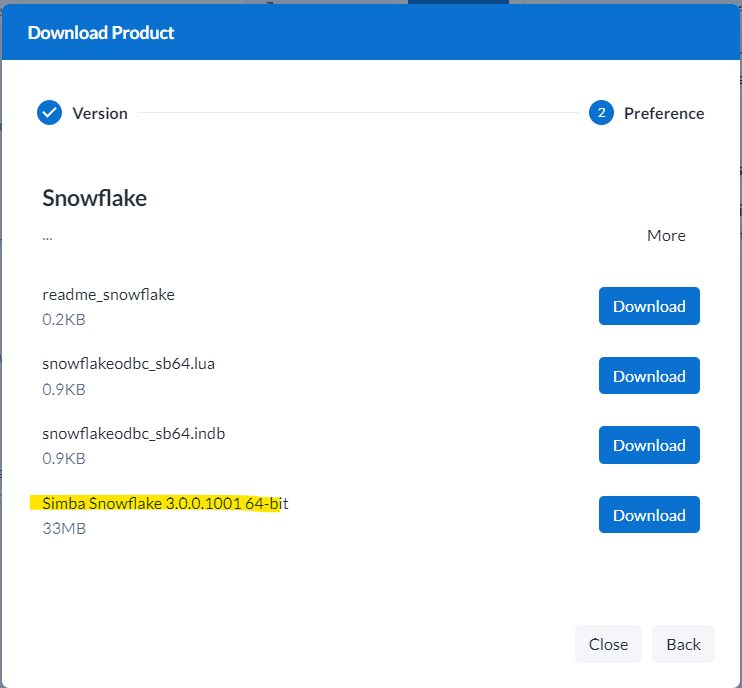Download the snowflakeodbc_sb64.lua file
The width and height of the screenshot is (742, 688).
coord(649,376)
